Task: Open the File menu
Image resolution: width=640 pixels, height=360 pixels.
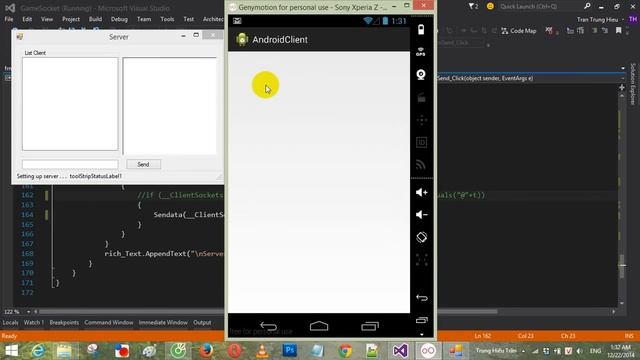Action: [9, 19]
